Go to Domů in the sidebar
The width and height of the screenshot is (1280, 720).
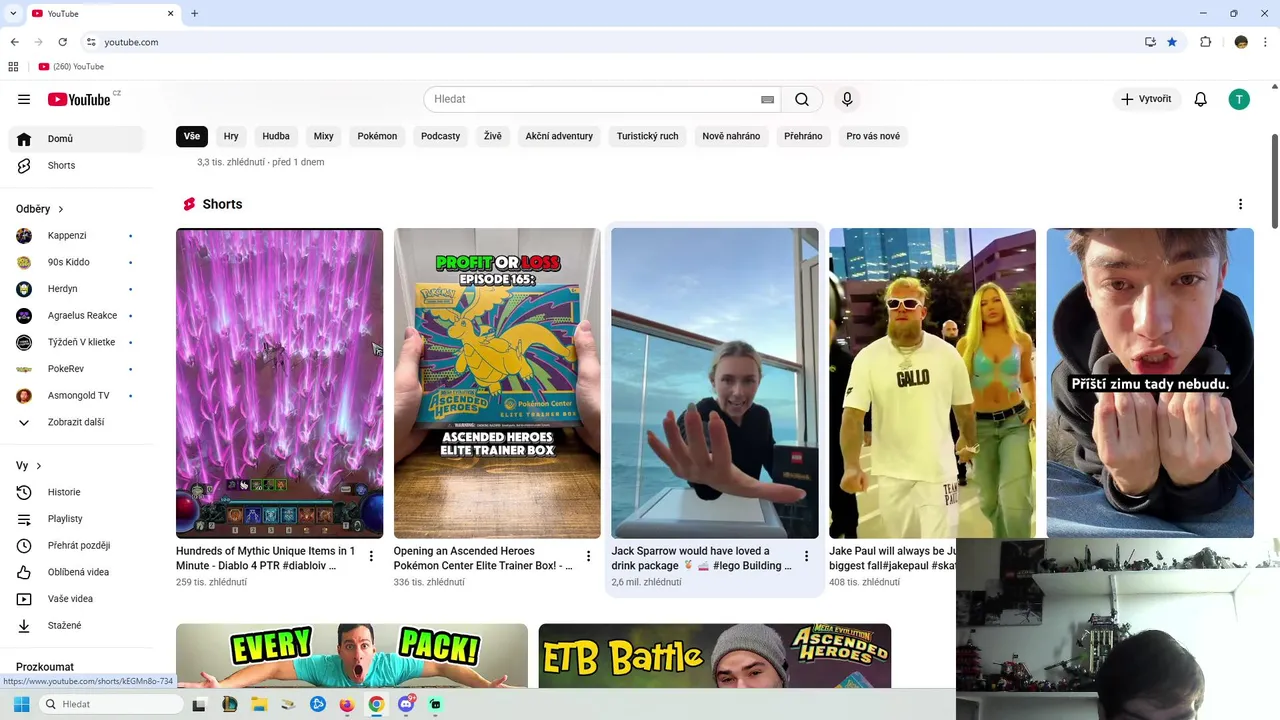76,139
